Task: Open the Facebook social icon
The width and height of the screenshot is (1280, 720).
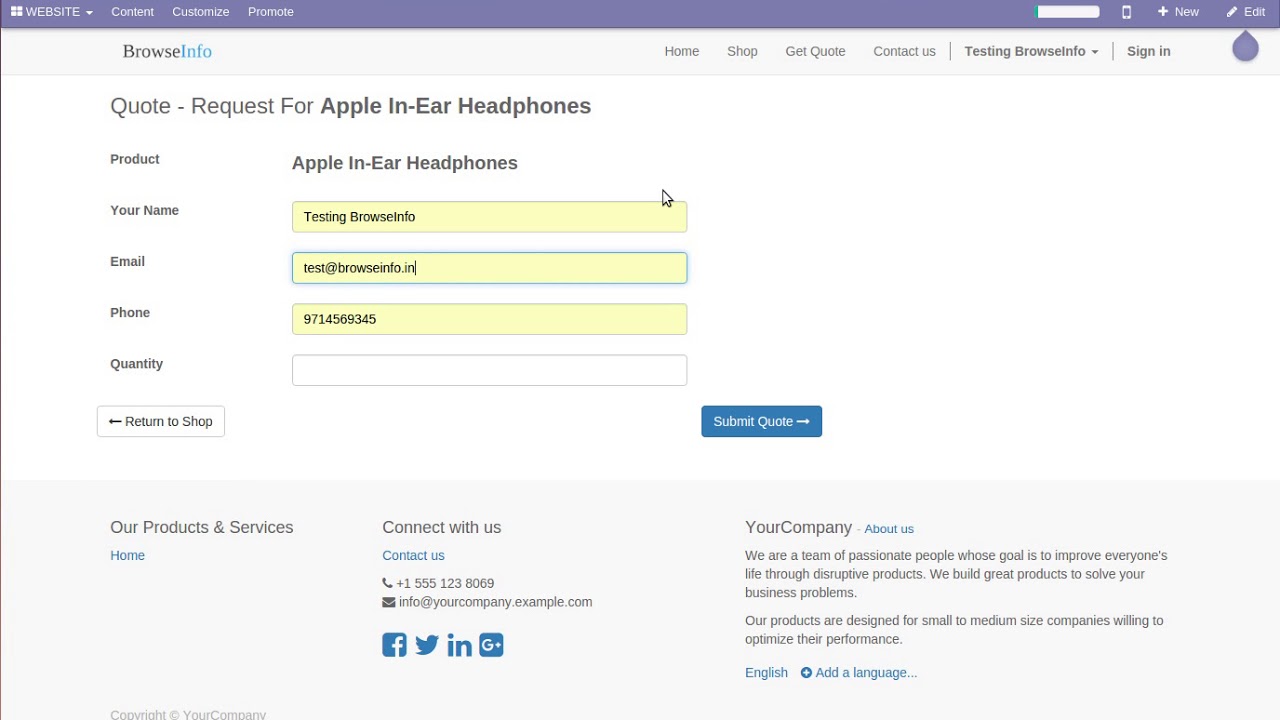Action: 394,645
